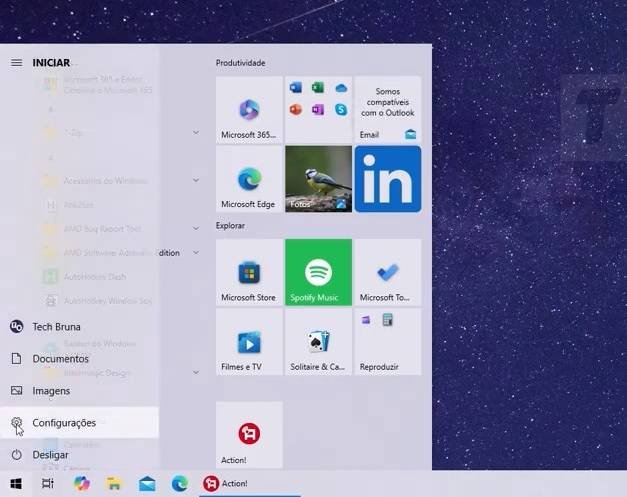Open the Email tile
The image size is (627, 497).
coord(388,110)
